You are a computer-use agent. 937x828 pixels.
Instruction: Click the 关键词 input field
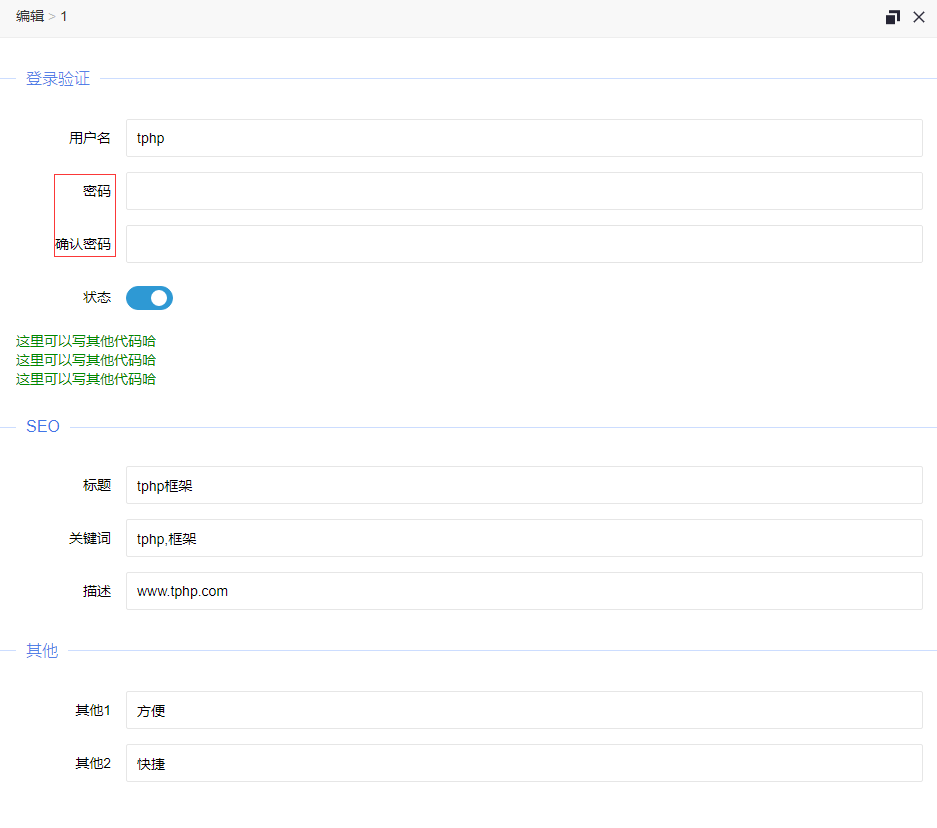point(524,538)
